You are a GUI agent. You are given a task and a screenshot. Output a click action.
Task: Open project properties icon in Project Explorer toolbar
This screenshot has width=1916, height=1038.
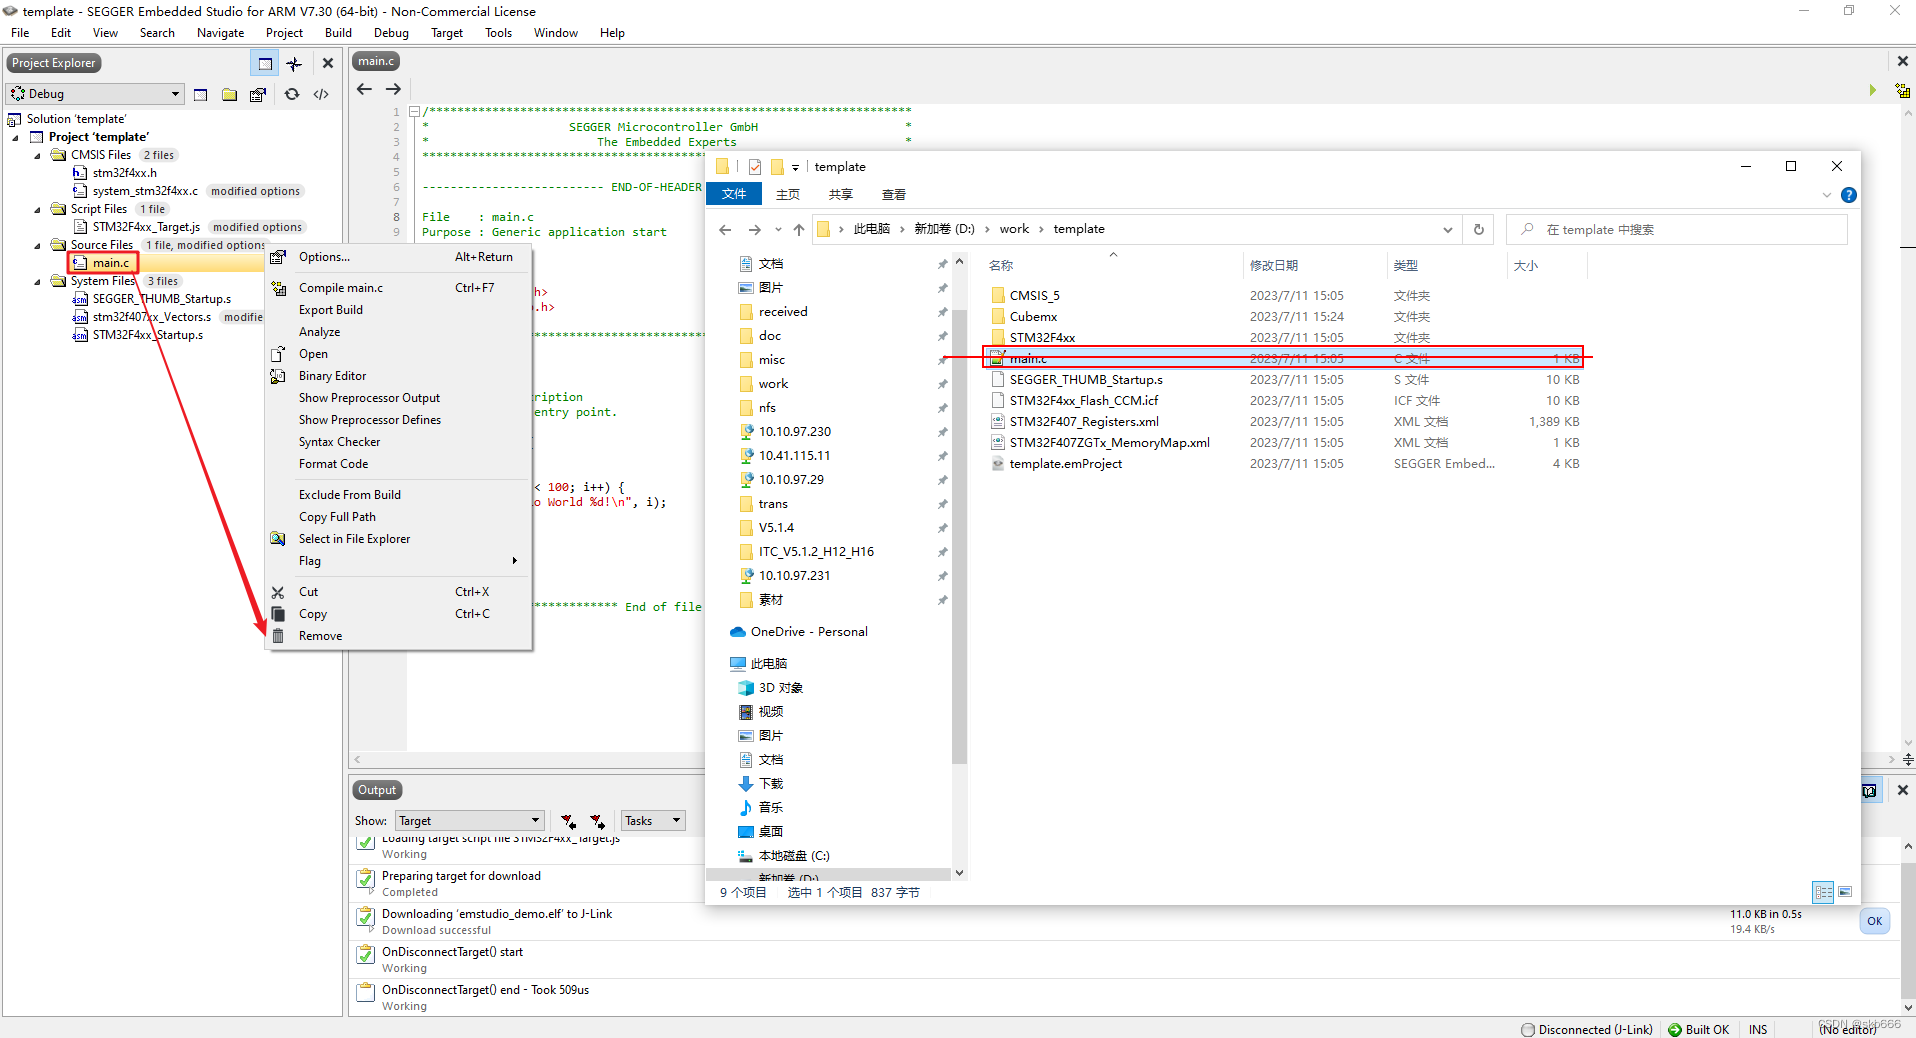(258, 94)
